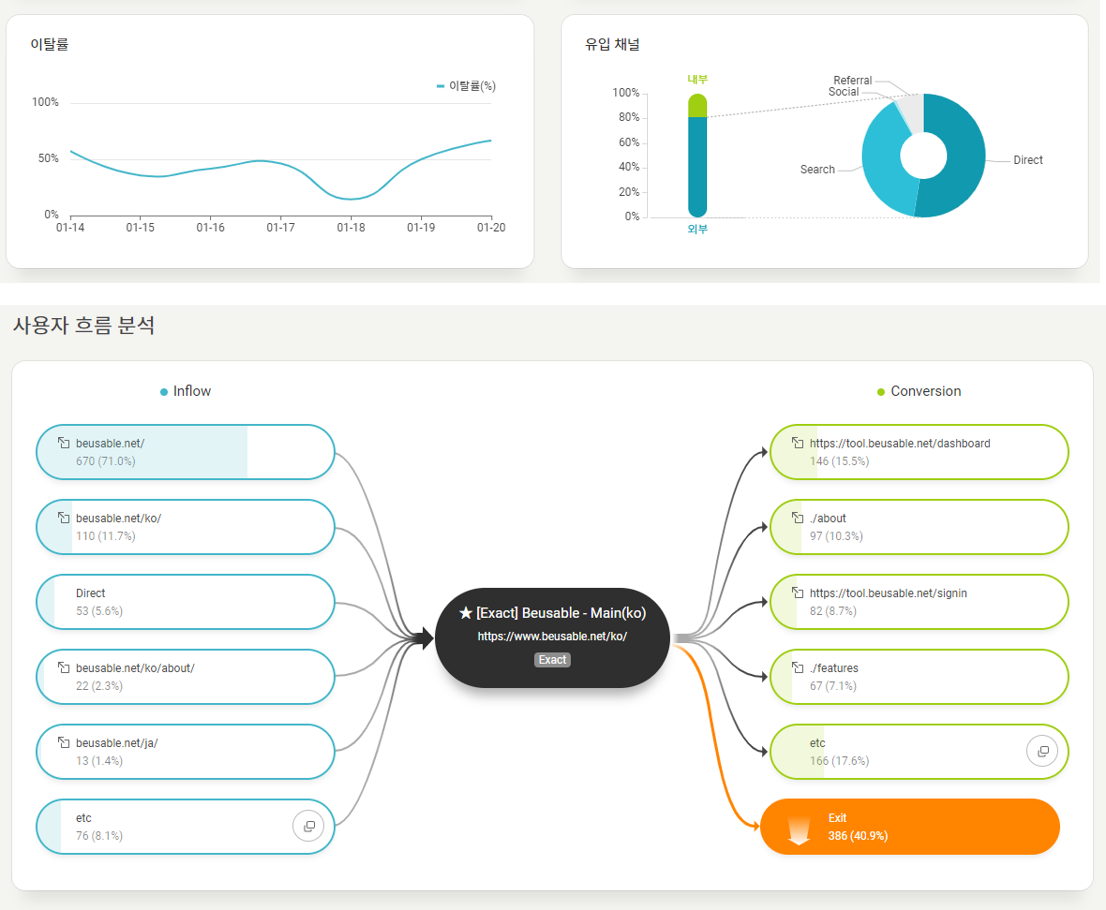This screenshot has height=910, width=1106.
Task: Select the beusable.net/ja/ inflow card
Action: tap(185, 751)
